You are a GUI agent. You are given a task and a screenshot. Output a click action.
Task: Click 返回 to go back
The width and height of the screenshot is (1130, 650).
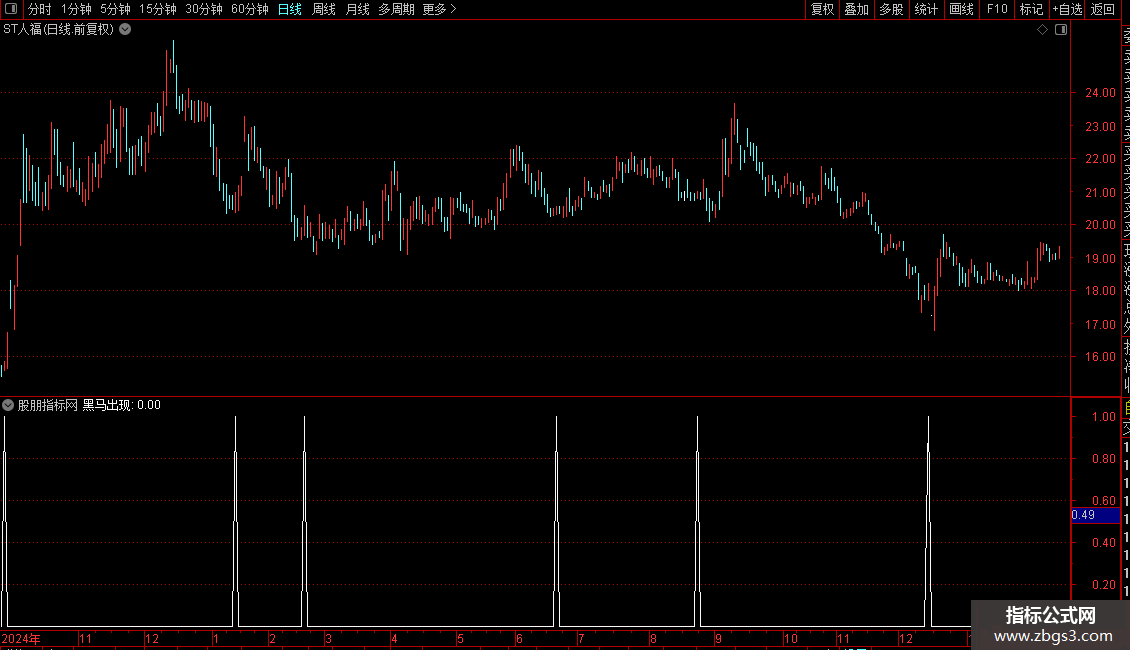(x=1103, y=9)
